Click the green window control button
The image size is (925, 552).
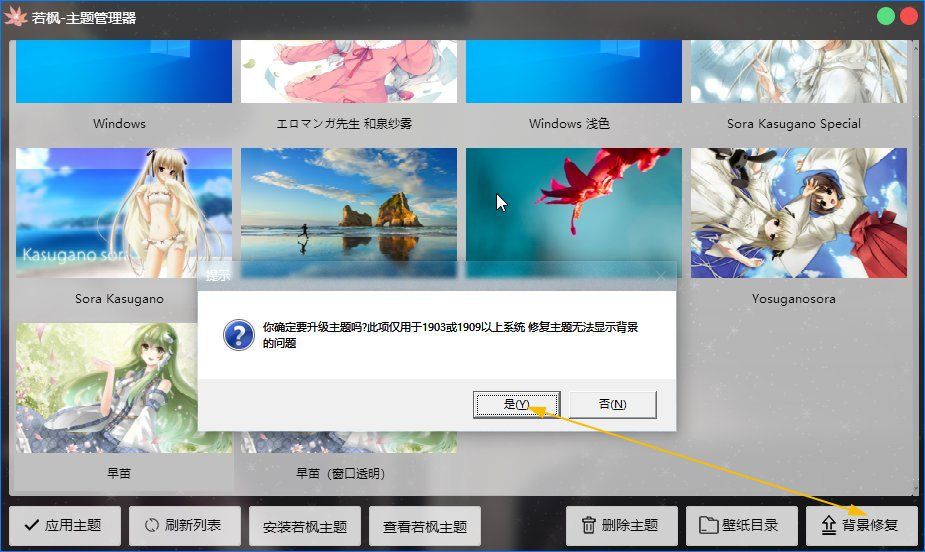click(886, 16)
